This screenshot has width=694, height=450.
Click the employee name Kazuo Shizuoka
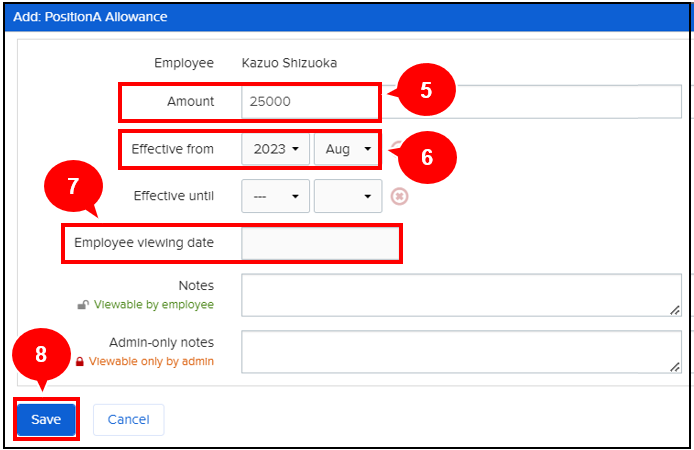[289, 63]
